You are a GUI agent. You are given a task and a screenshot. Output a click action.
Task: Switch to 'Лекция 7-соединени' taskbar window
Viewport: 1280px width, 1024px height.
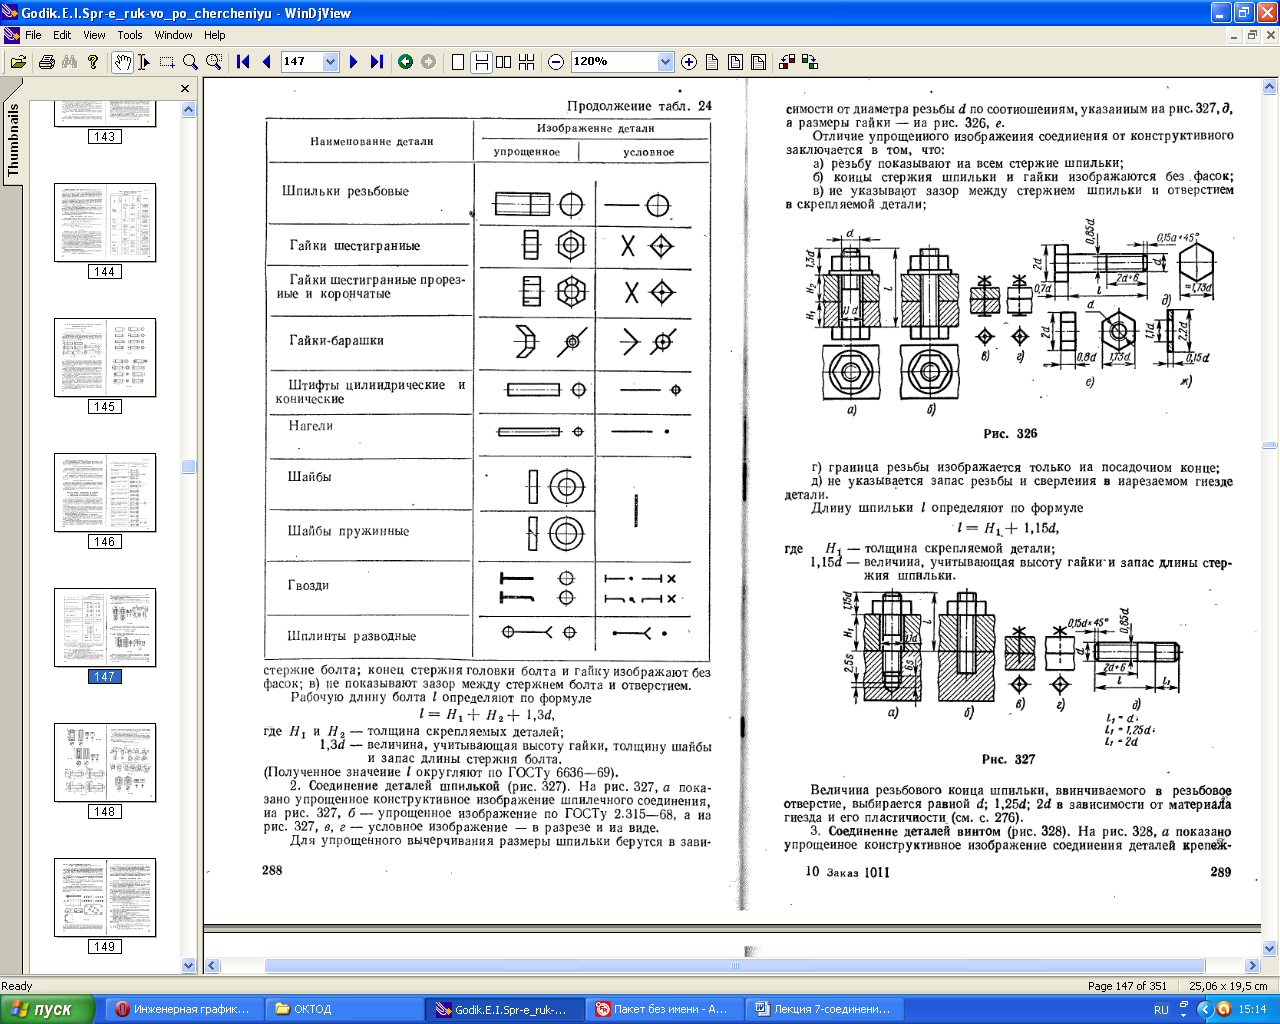(824, 1009)
